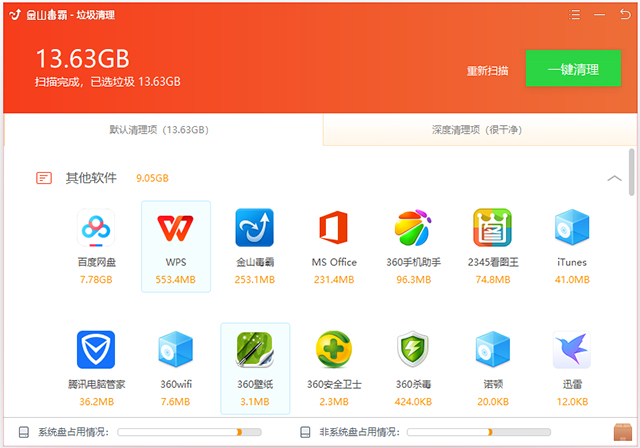Open the title bar menu icon
The image size is (640, 448).
574,15
